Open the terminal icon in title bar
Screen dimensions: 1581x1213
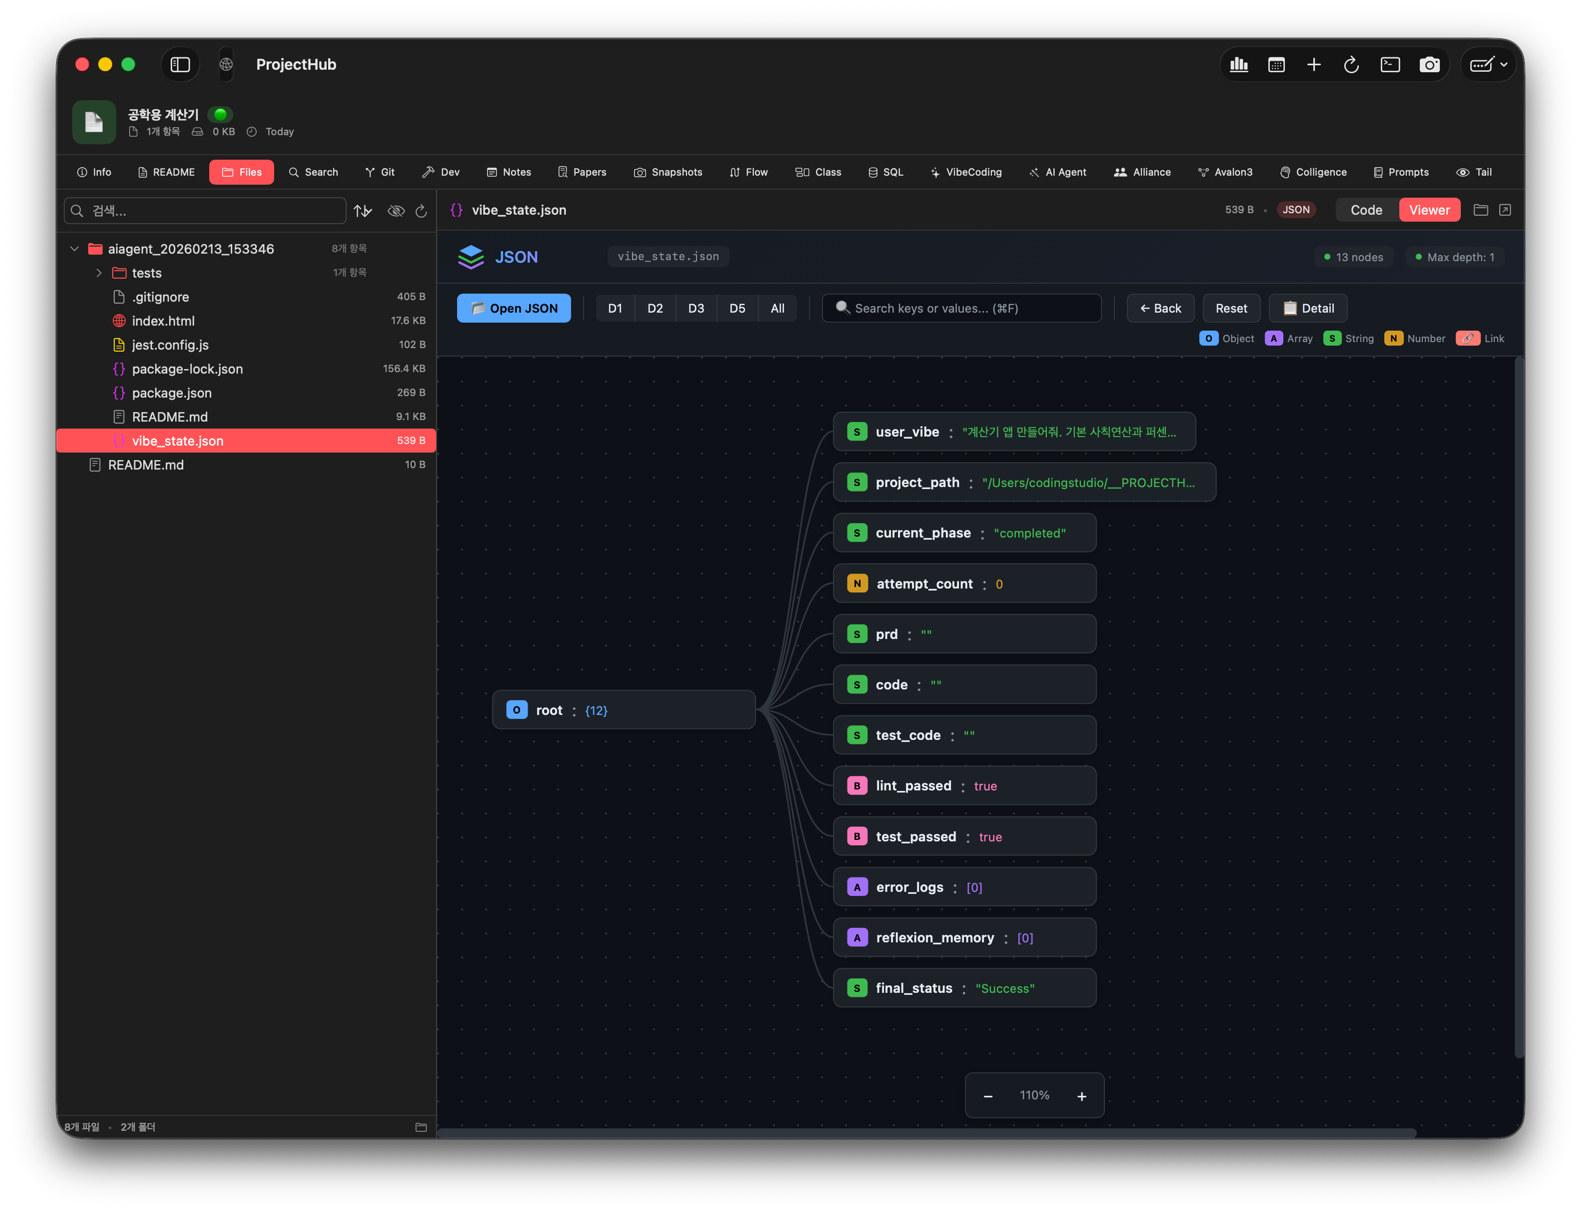pyautogui.click(x=1390, y=65)
